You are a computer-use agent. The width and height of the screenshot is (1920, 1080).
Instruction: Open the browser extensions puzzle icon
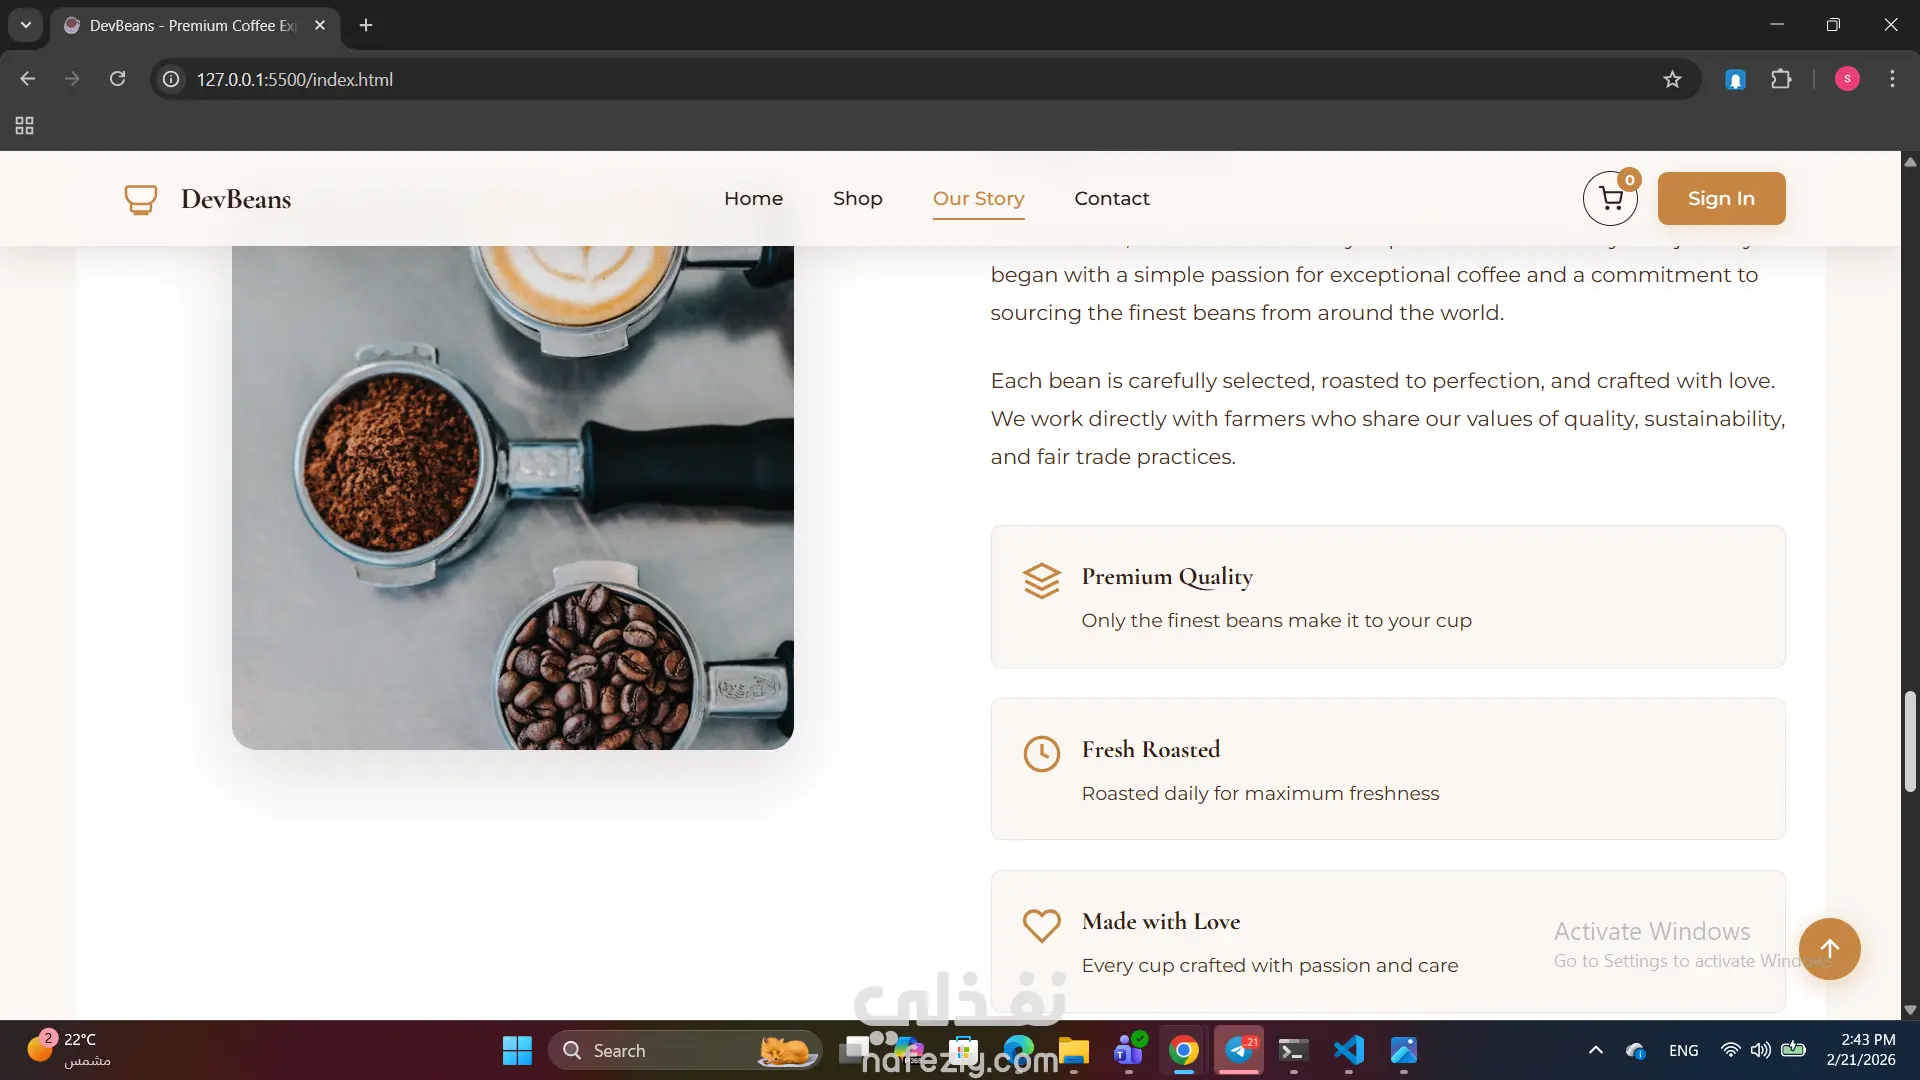coord(1781,79)
